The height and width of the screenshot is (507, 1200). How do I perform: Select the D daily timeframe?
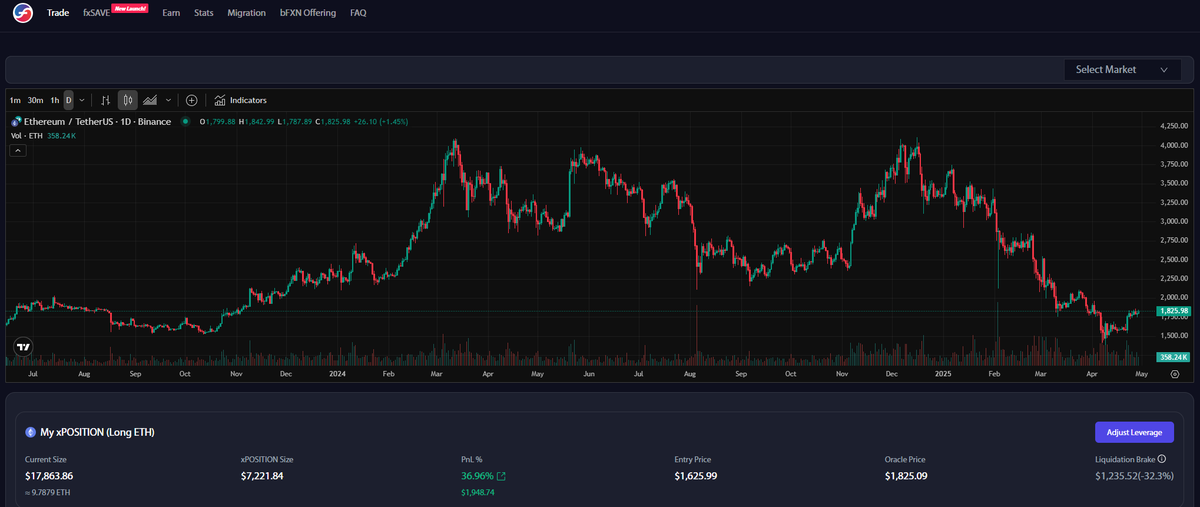click(x=69, y=100)
